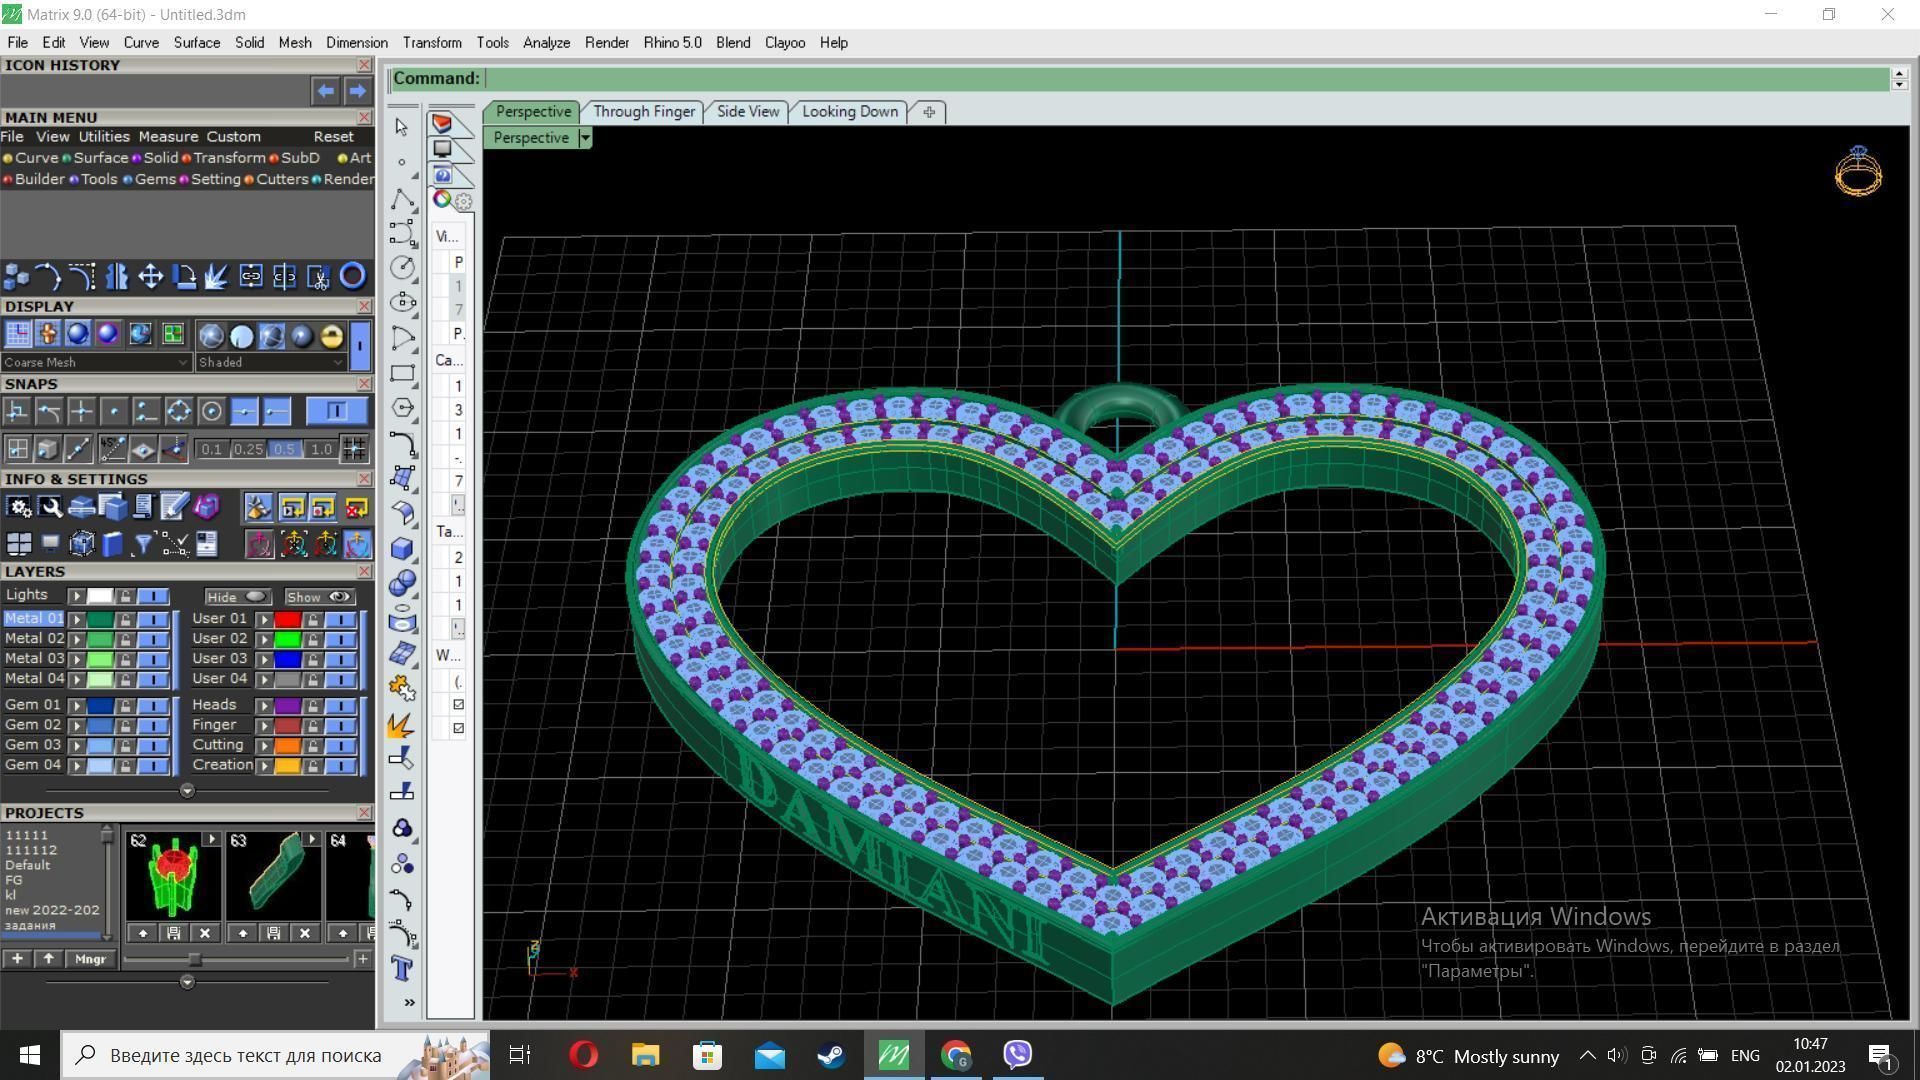The width and height of the screenshot is (1920, 1080).
Task: Expand the Metal 01 layer arrow
Action: pos(76,620)
